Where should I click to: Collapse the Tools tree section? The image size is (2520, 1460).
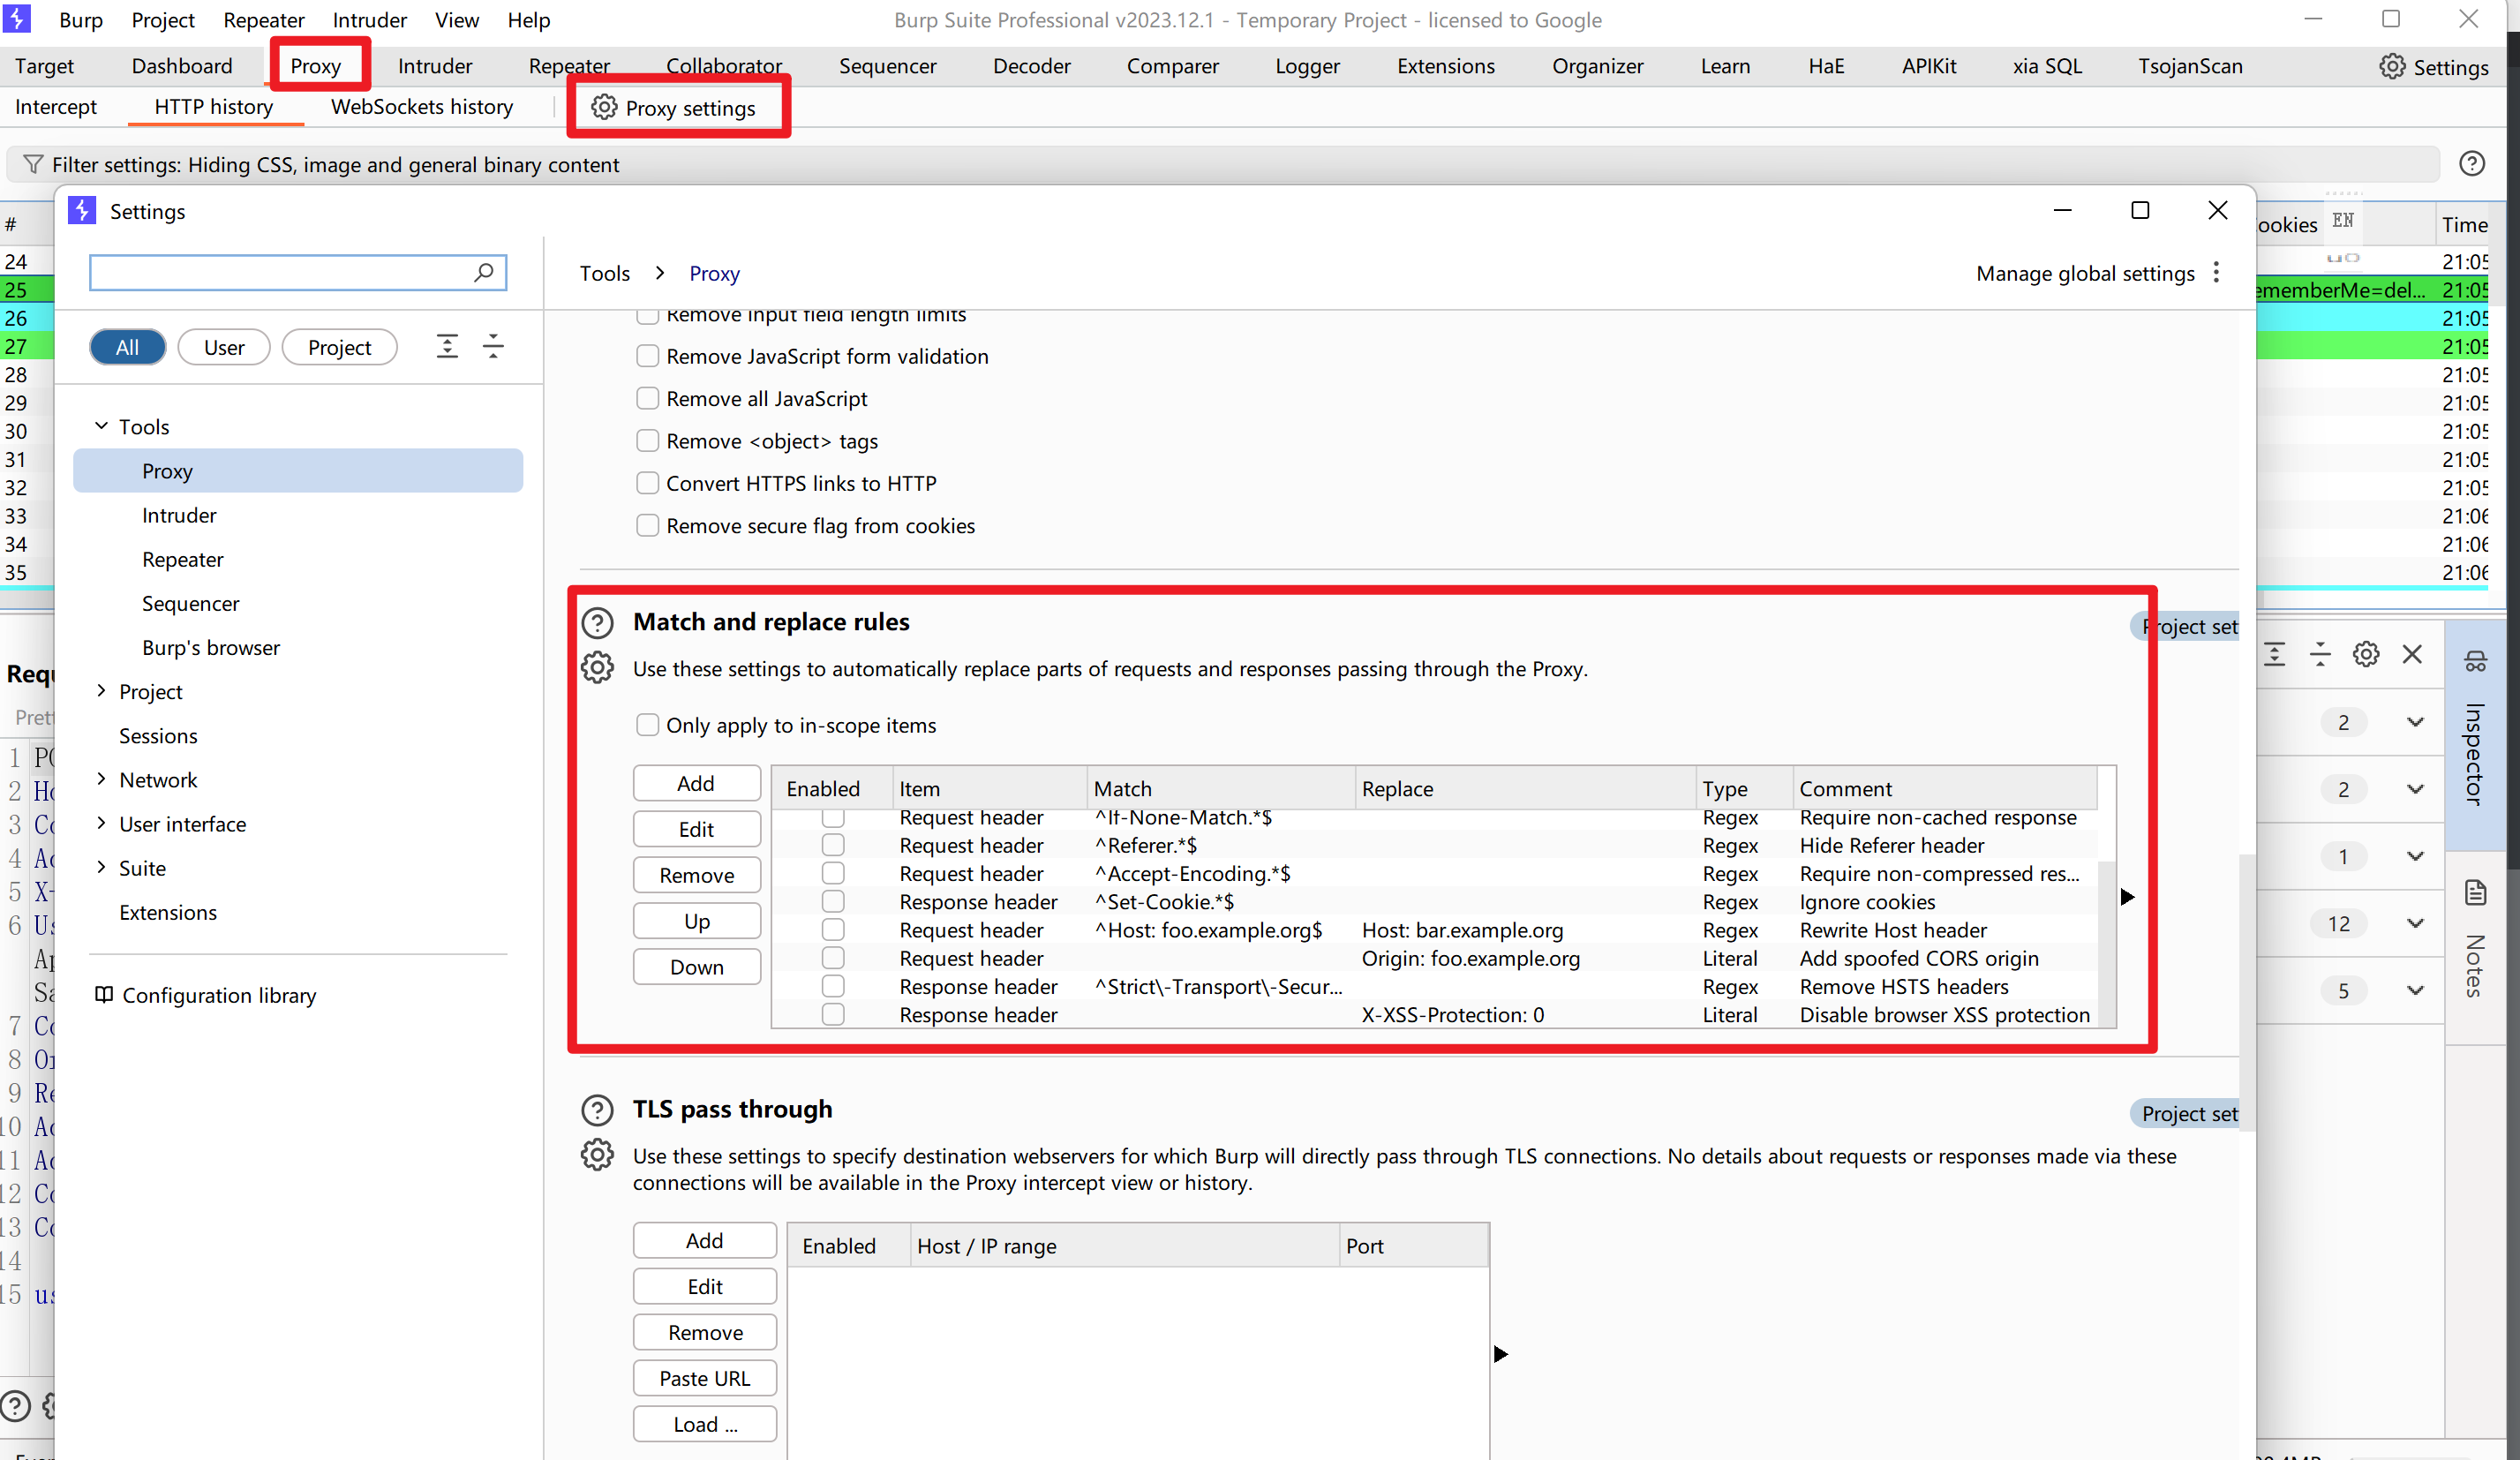101,426
